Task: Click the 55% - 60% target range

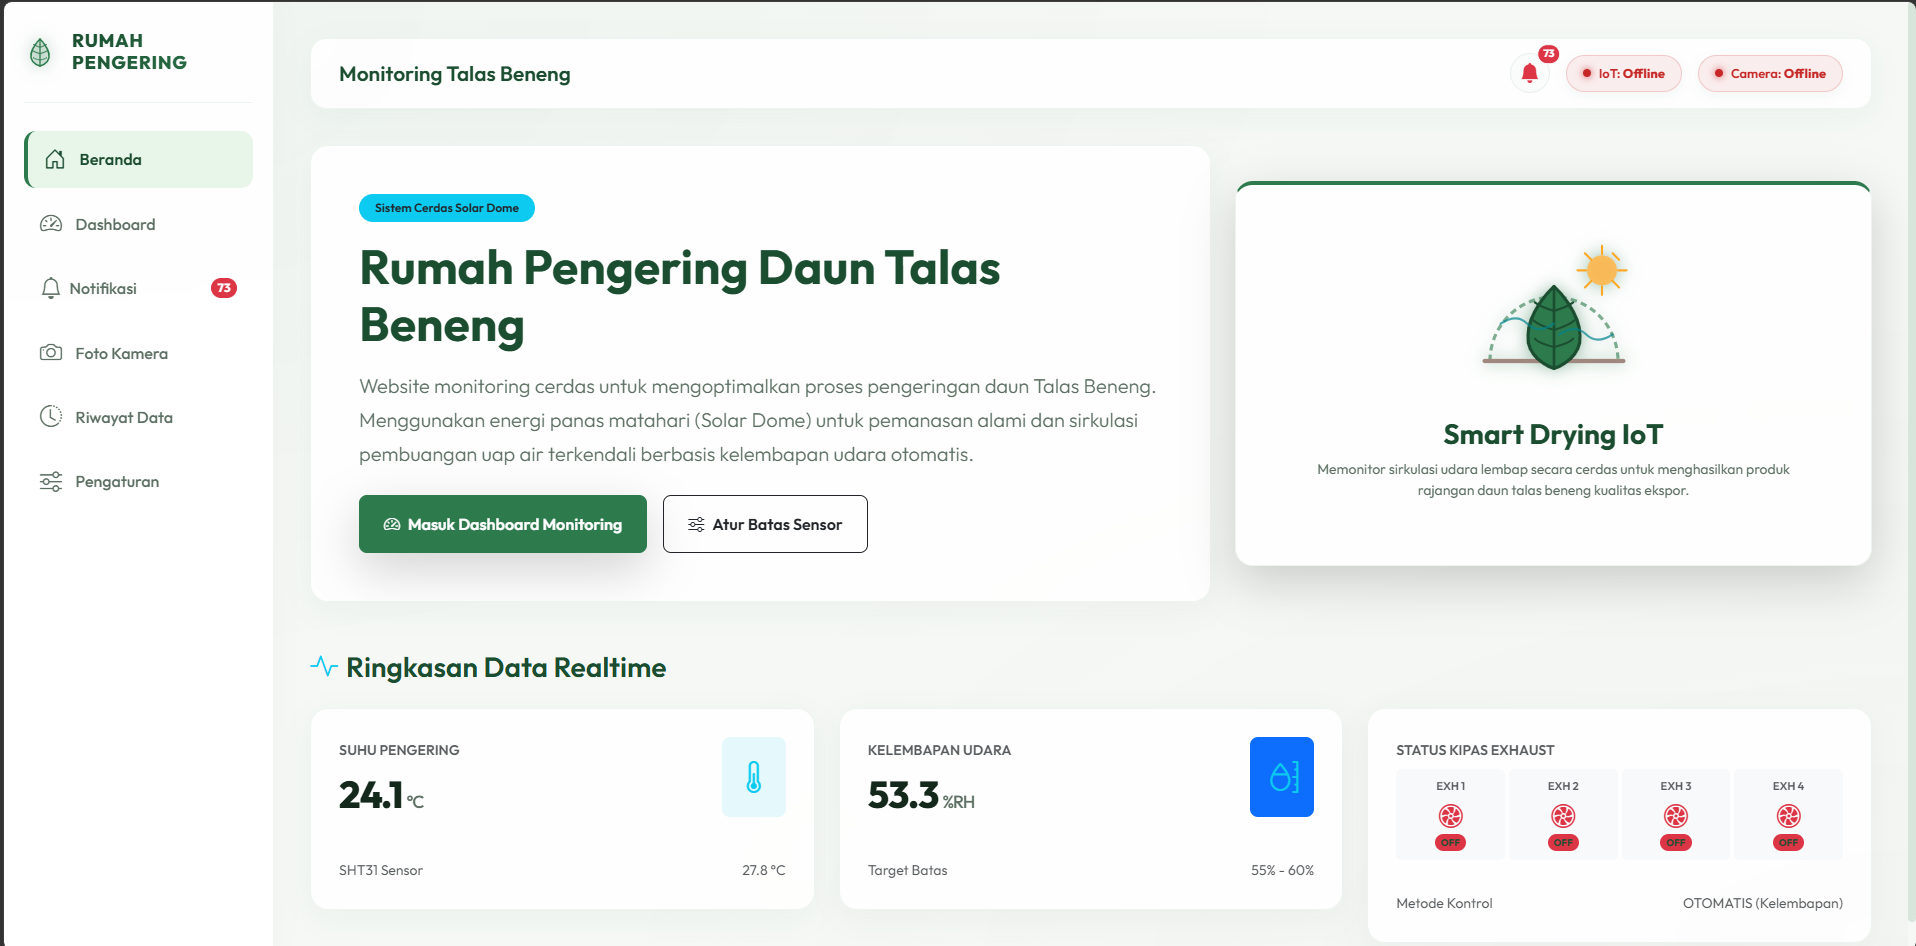Action: pyautogui.click(x=1282, y=870)
